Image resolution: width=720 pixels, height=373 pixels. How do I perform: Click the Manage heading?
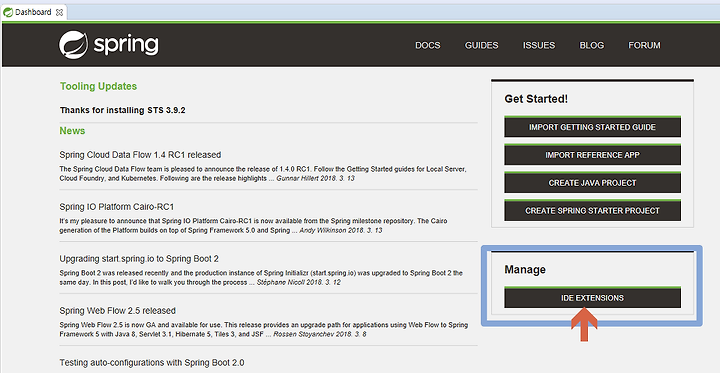(x=525, y=269)
